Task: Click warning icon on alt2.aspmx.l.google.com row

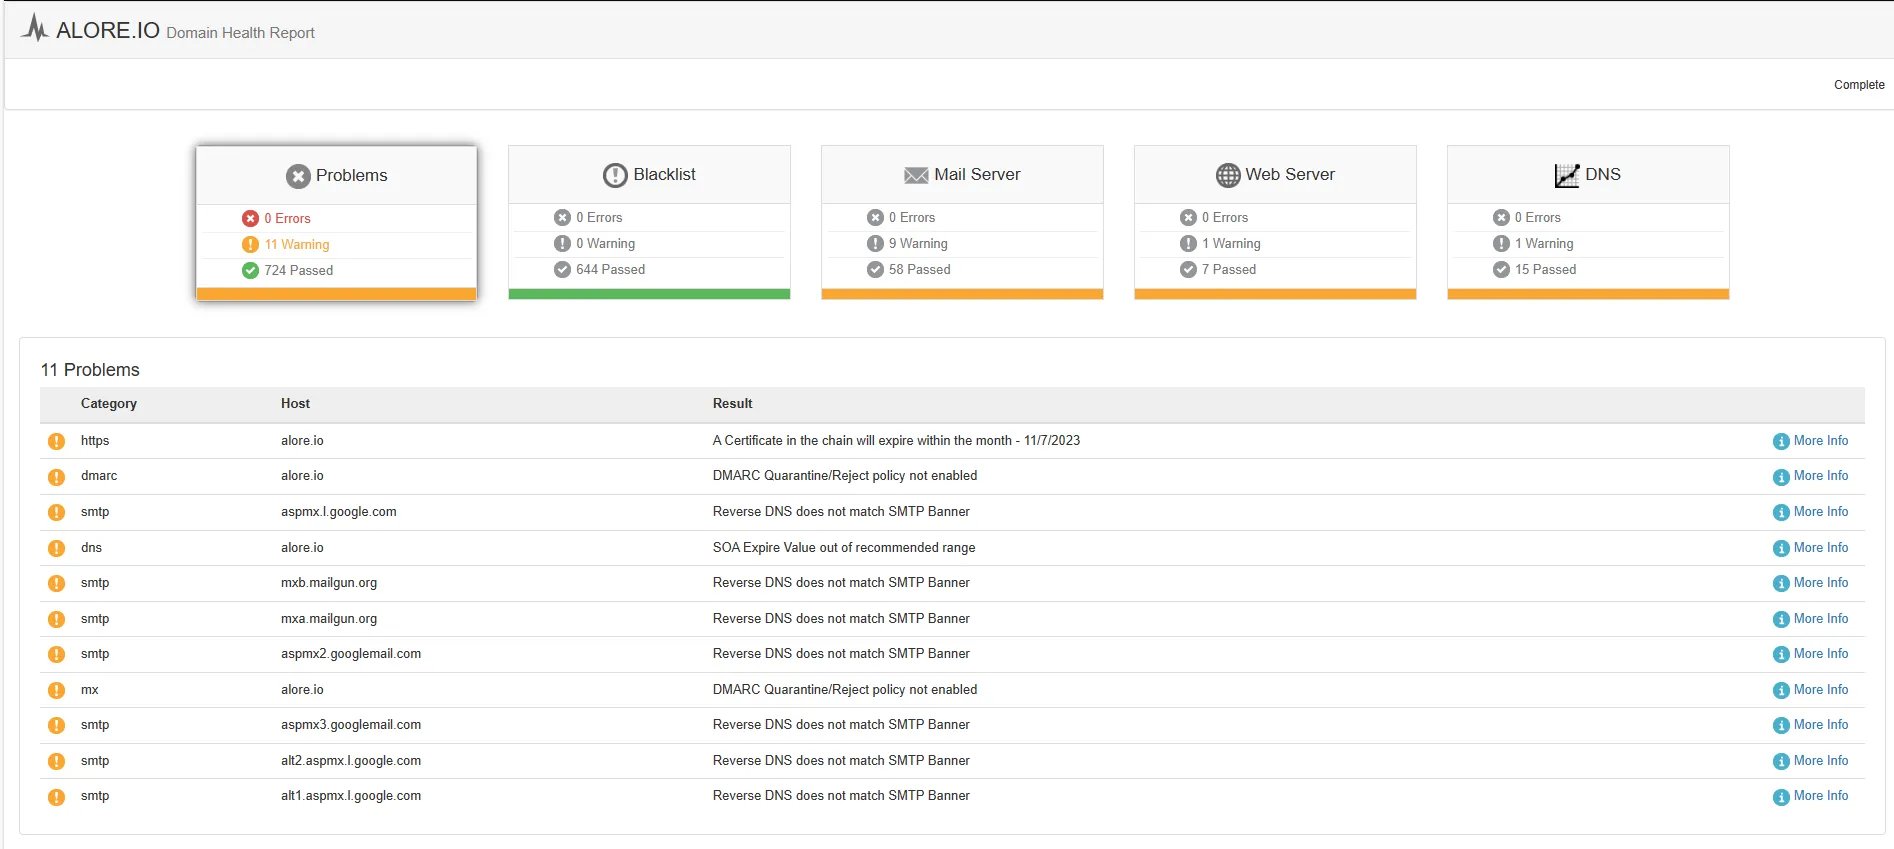Action: pos(57,761)
